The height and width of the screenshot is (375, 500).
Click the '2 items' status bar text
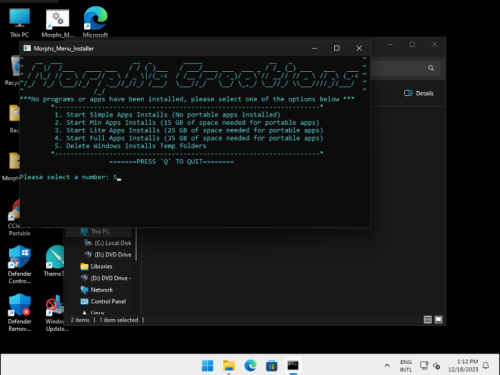point(80,320)
